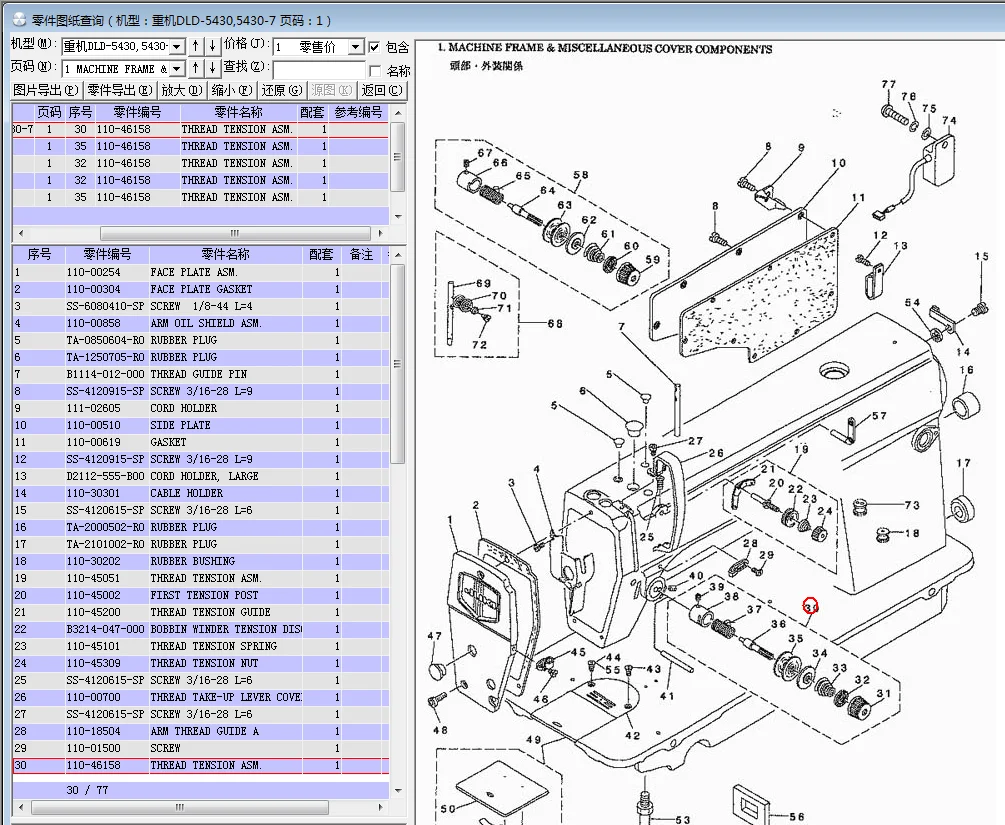
Task: Select row 22 BOBBIN WINDER TENSION
Action: [200, 629]
